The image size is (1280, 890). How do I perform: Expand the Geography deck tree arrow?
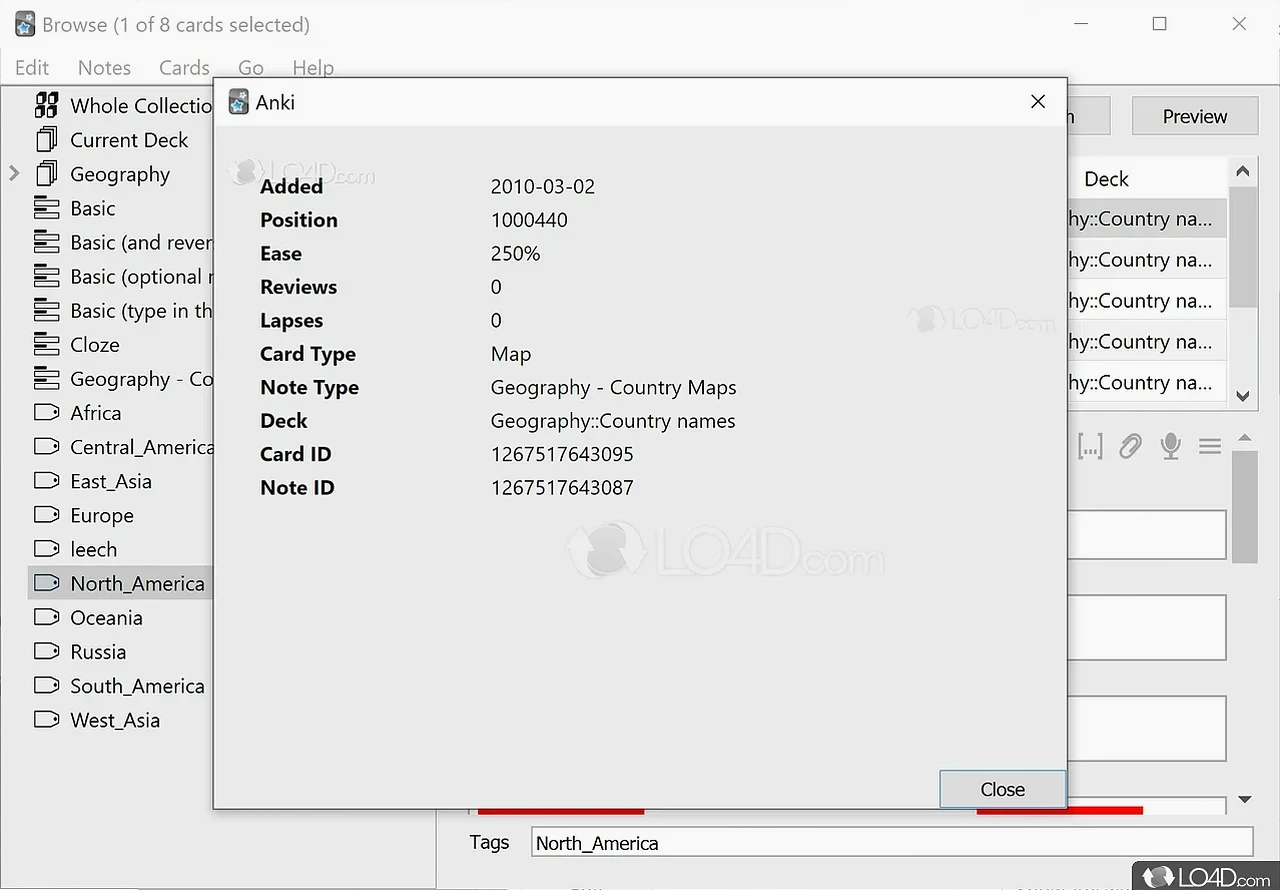coord(14,174)
